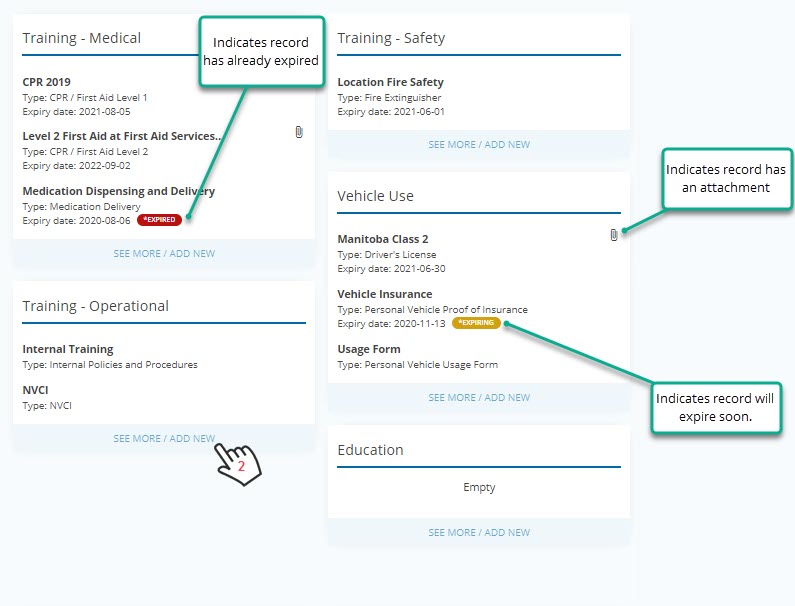Open attachment paperclip for Manitoba Class 2
795x606 pixels.
[x=614, y=235]
